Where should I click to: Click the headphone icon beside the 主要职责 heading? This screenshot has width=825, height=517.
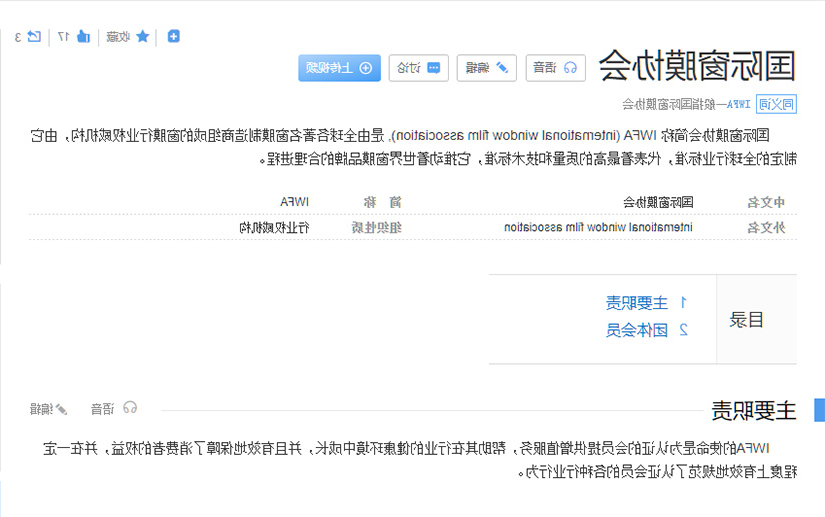coord(130,408)
